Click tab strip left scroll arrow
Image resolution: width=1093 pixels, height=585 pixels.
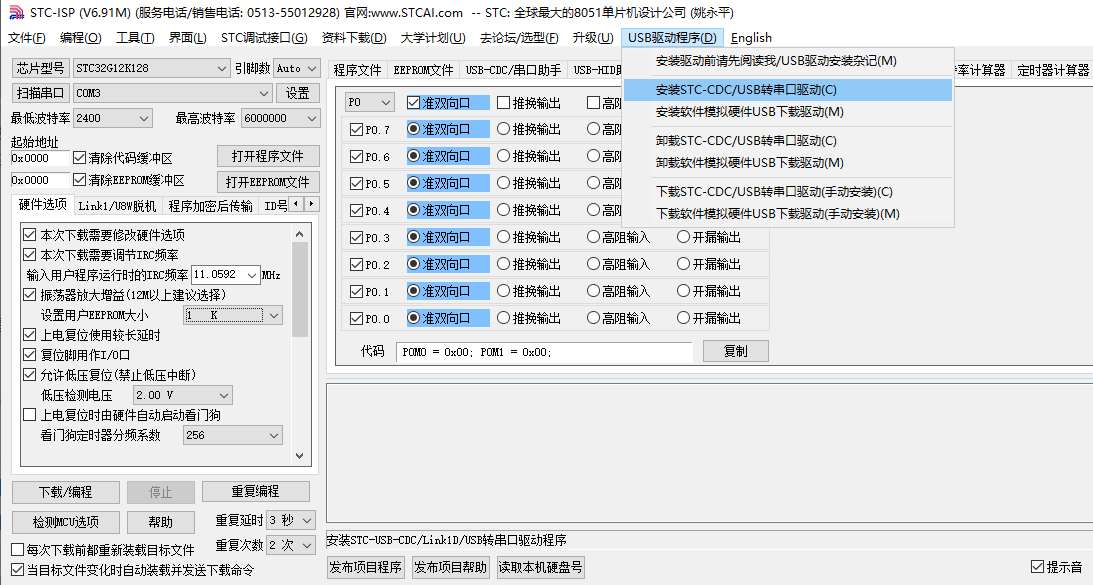pyautogui.click(x=296, y=204)
